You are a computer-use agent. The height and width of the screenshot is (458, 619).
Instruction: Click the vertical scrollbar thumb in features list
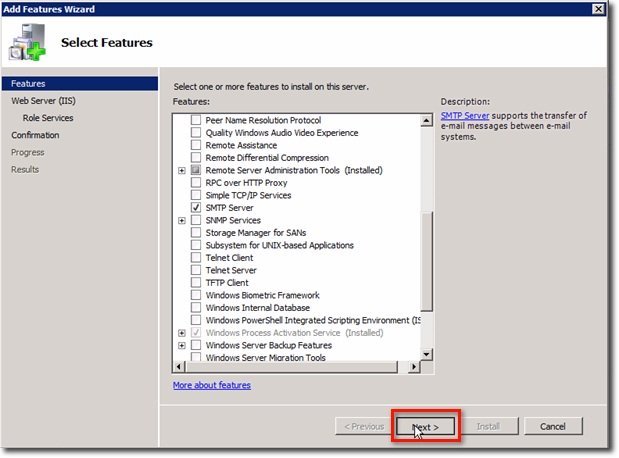[427, 261]
